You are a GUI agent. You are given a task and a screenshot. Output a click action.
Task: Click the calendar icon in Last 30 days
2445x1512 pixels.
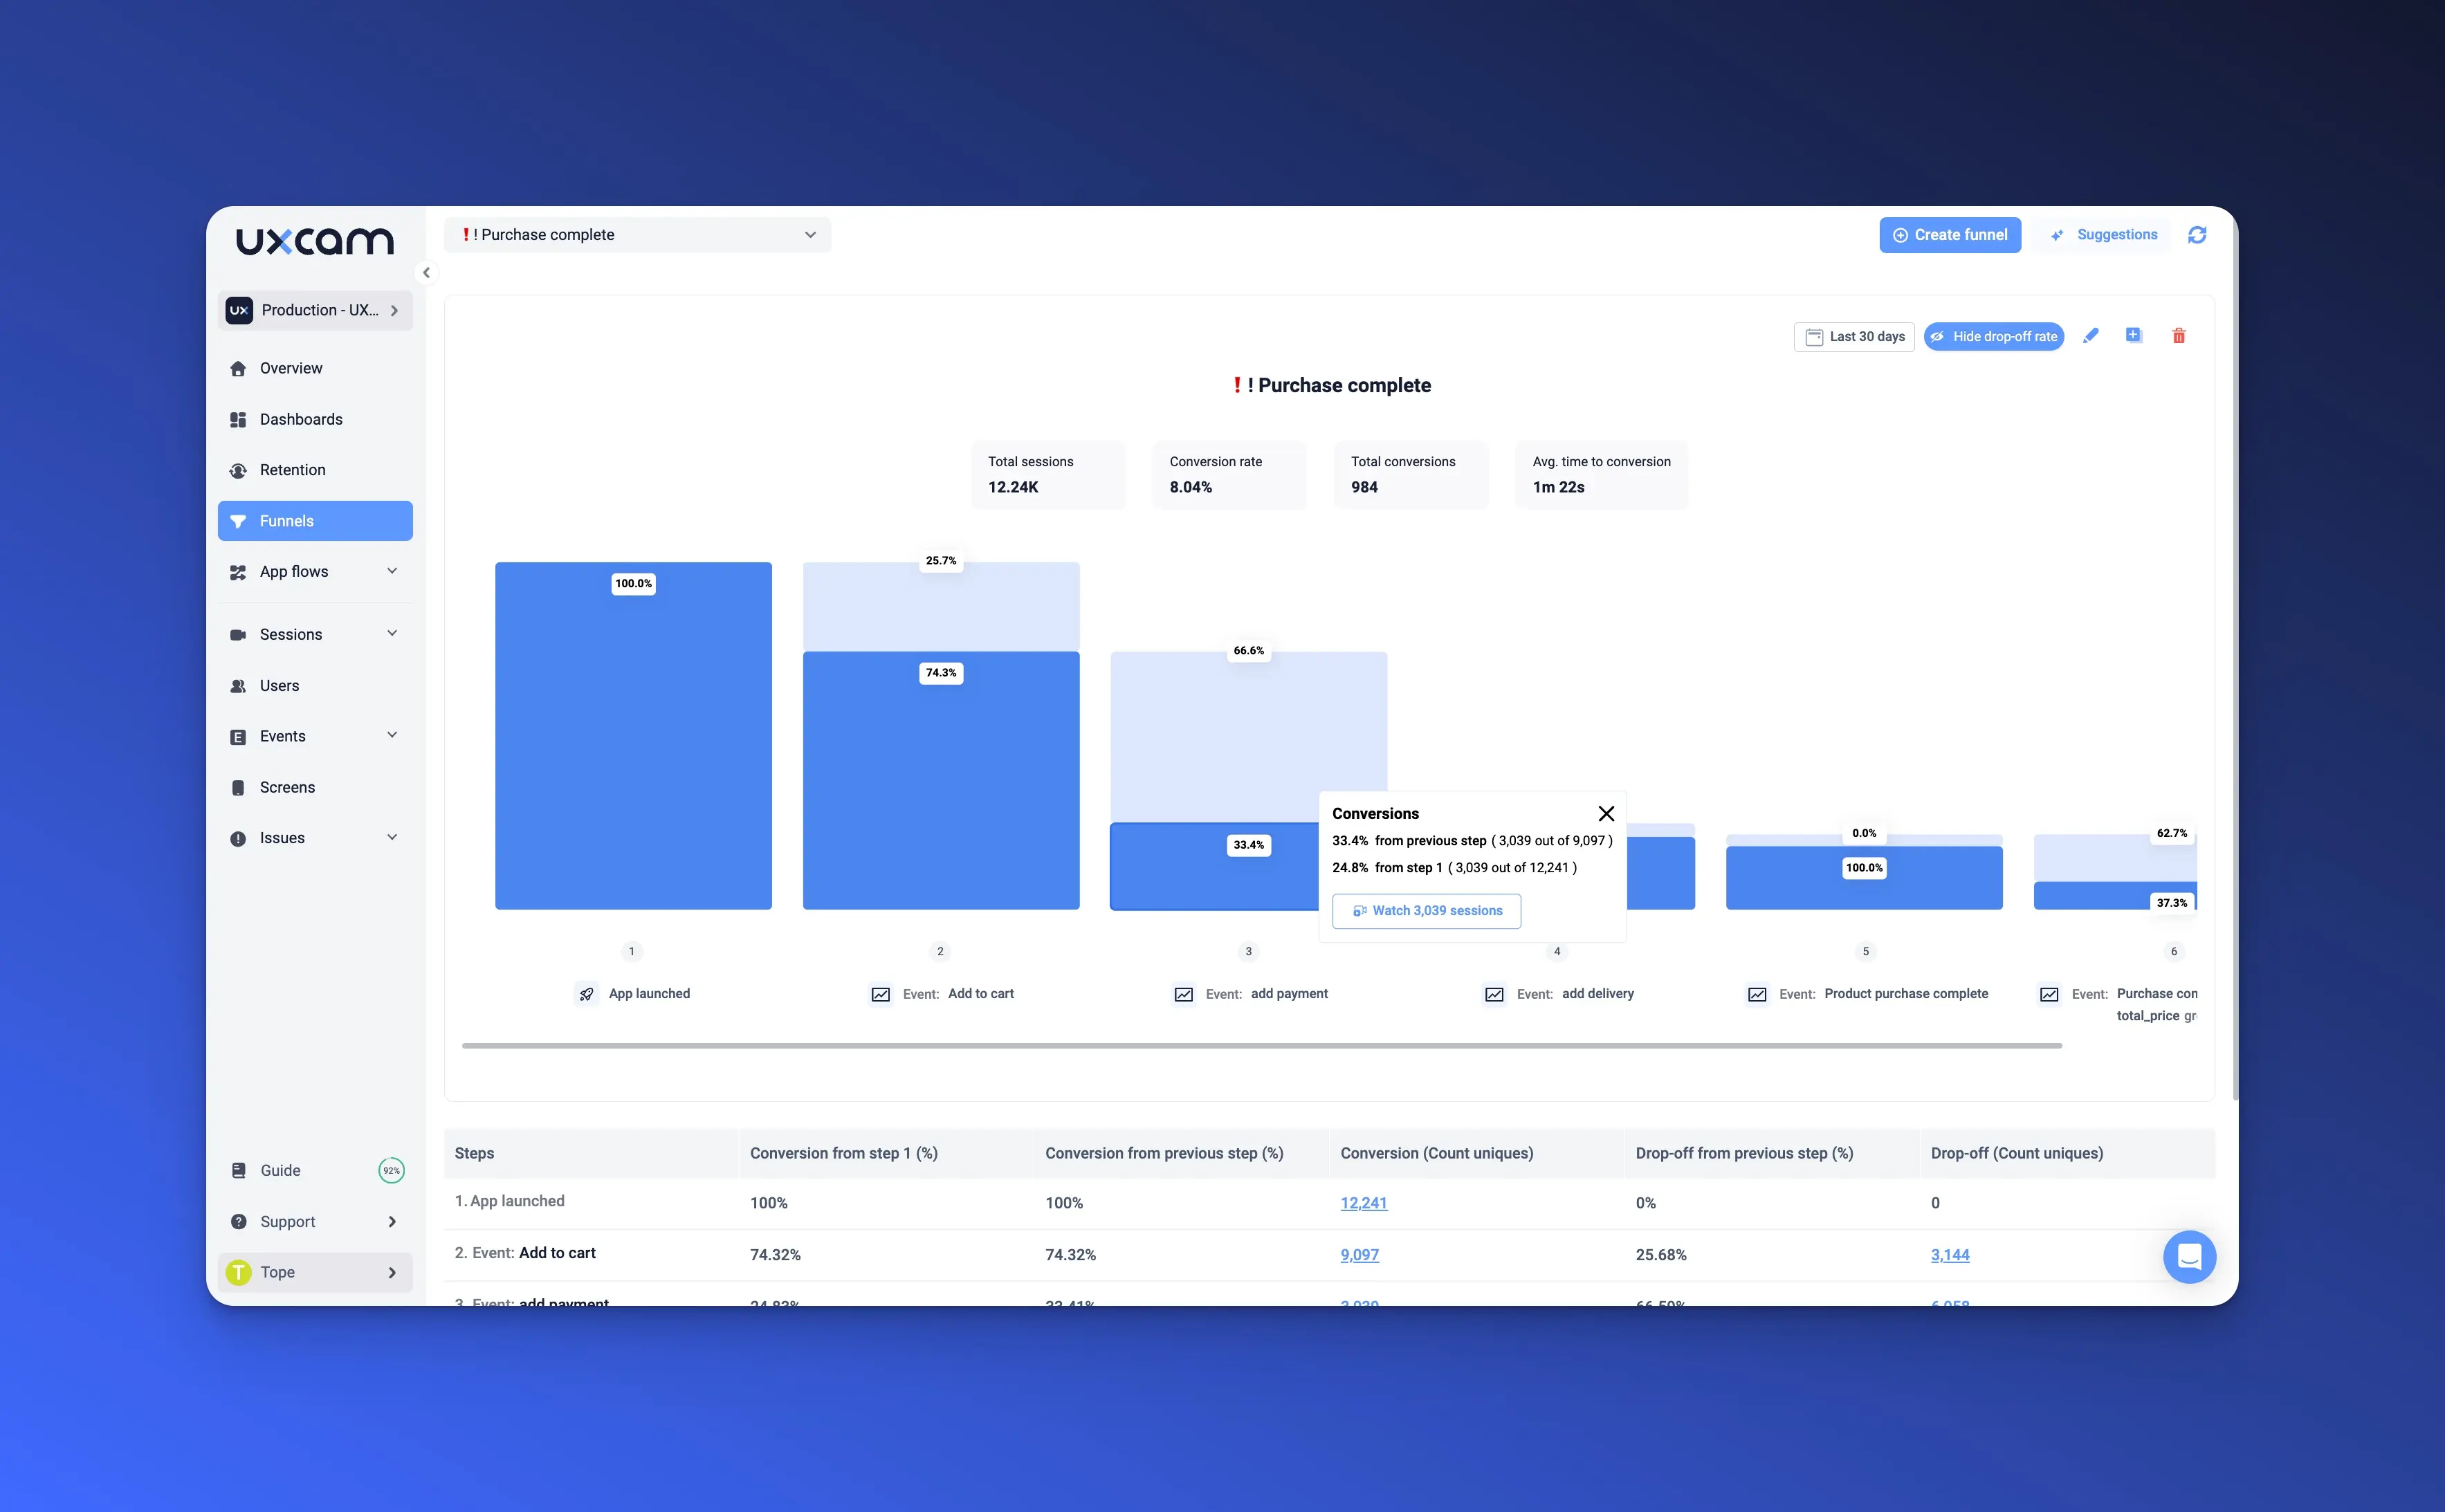[1813, 337]
